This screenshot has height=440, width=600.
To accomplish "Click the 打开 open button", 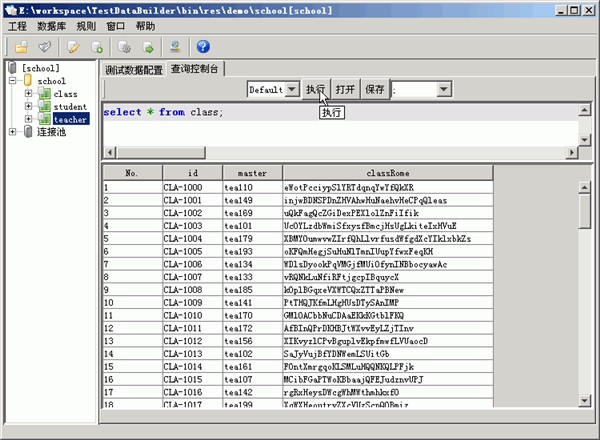I will (345, 90).
